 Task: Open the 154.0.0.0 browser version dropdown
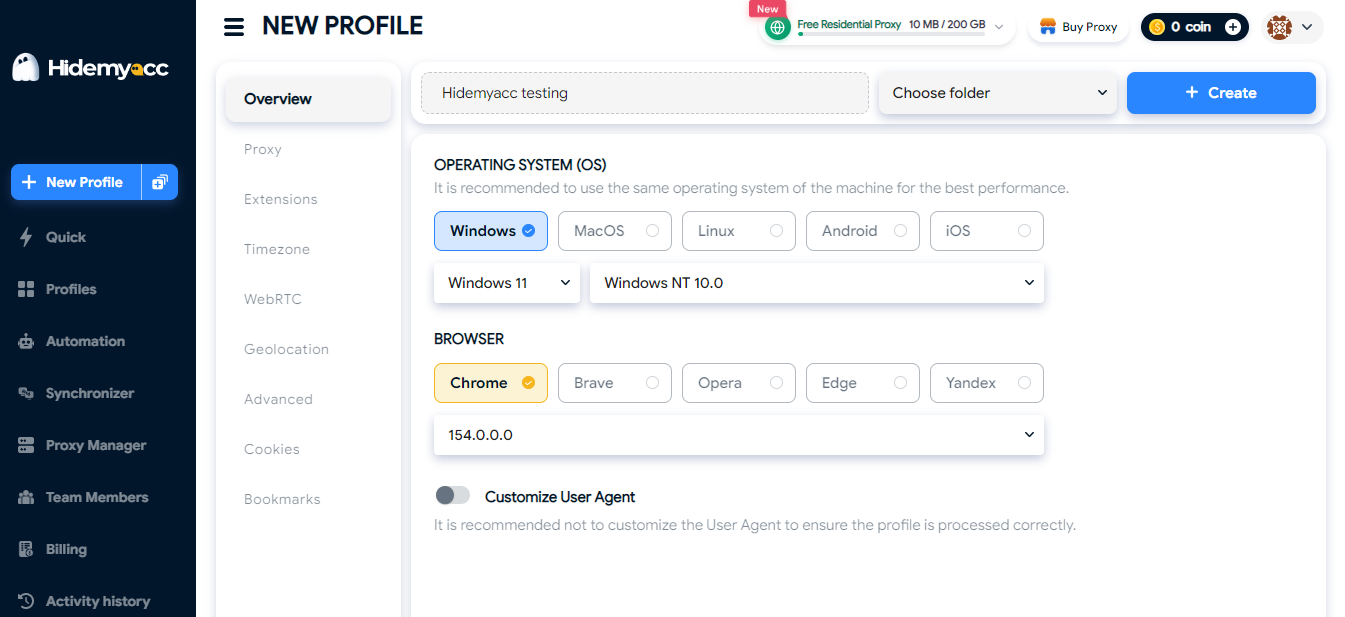(x=739, y=435)
